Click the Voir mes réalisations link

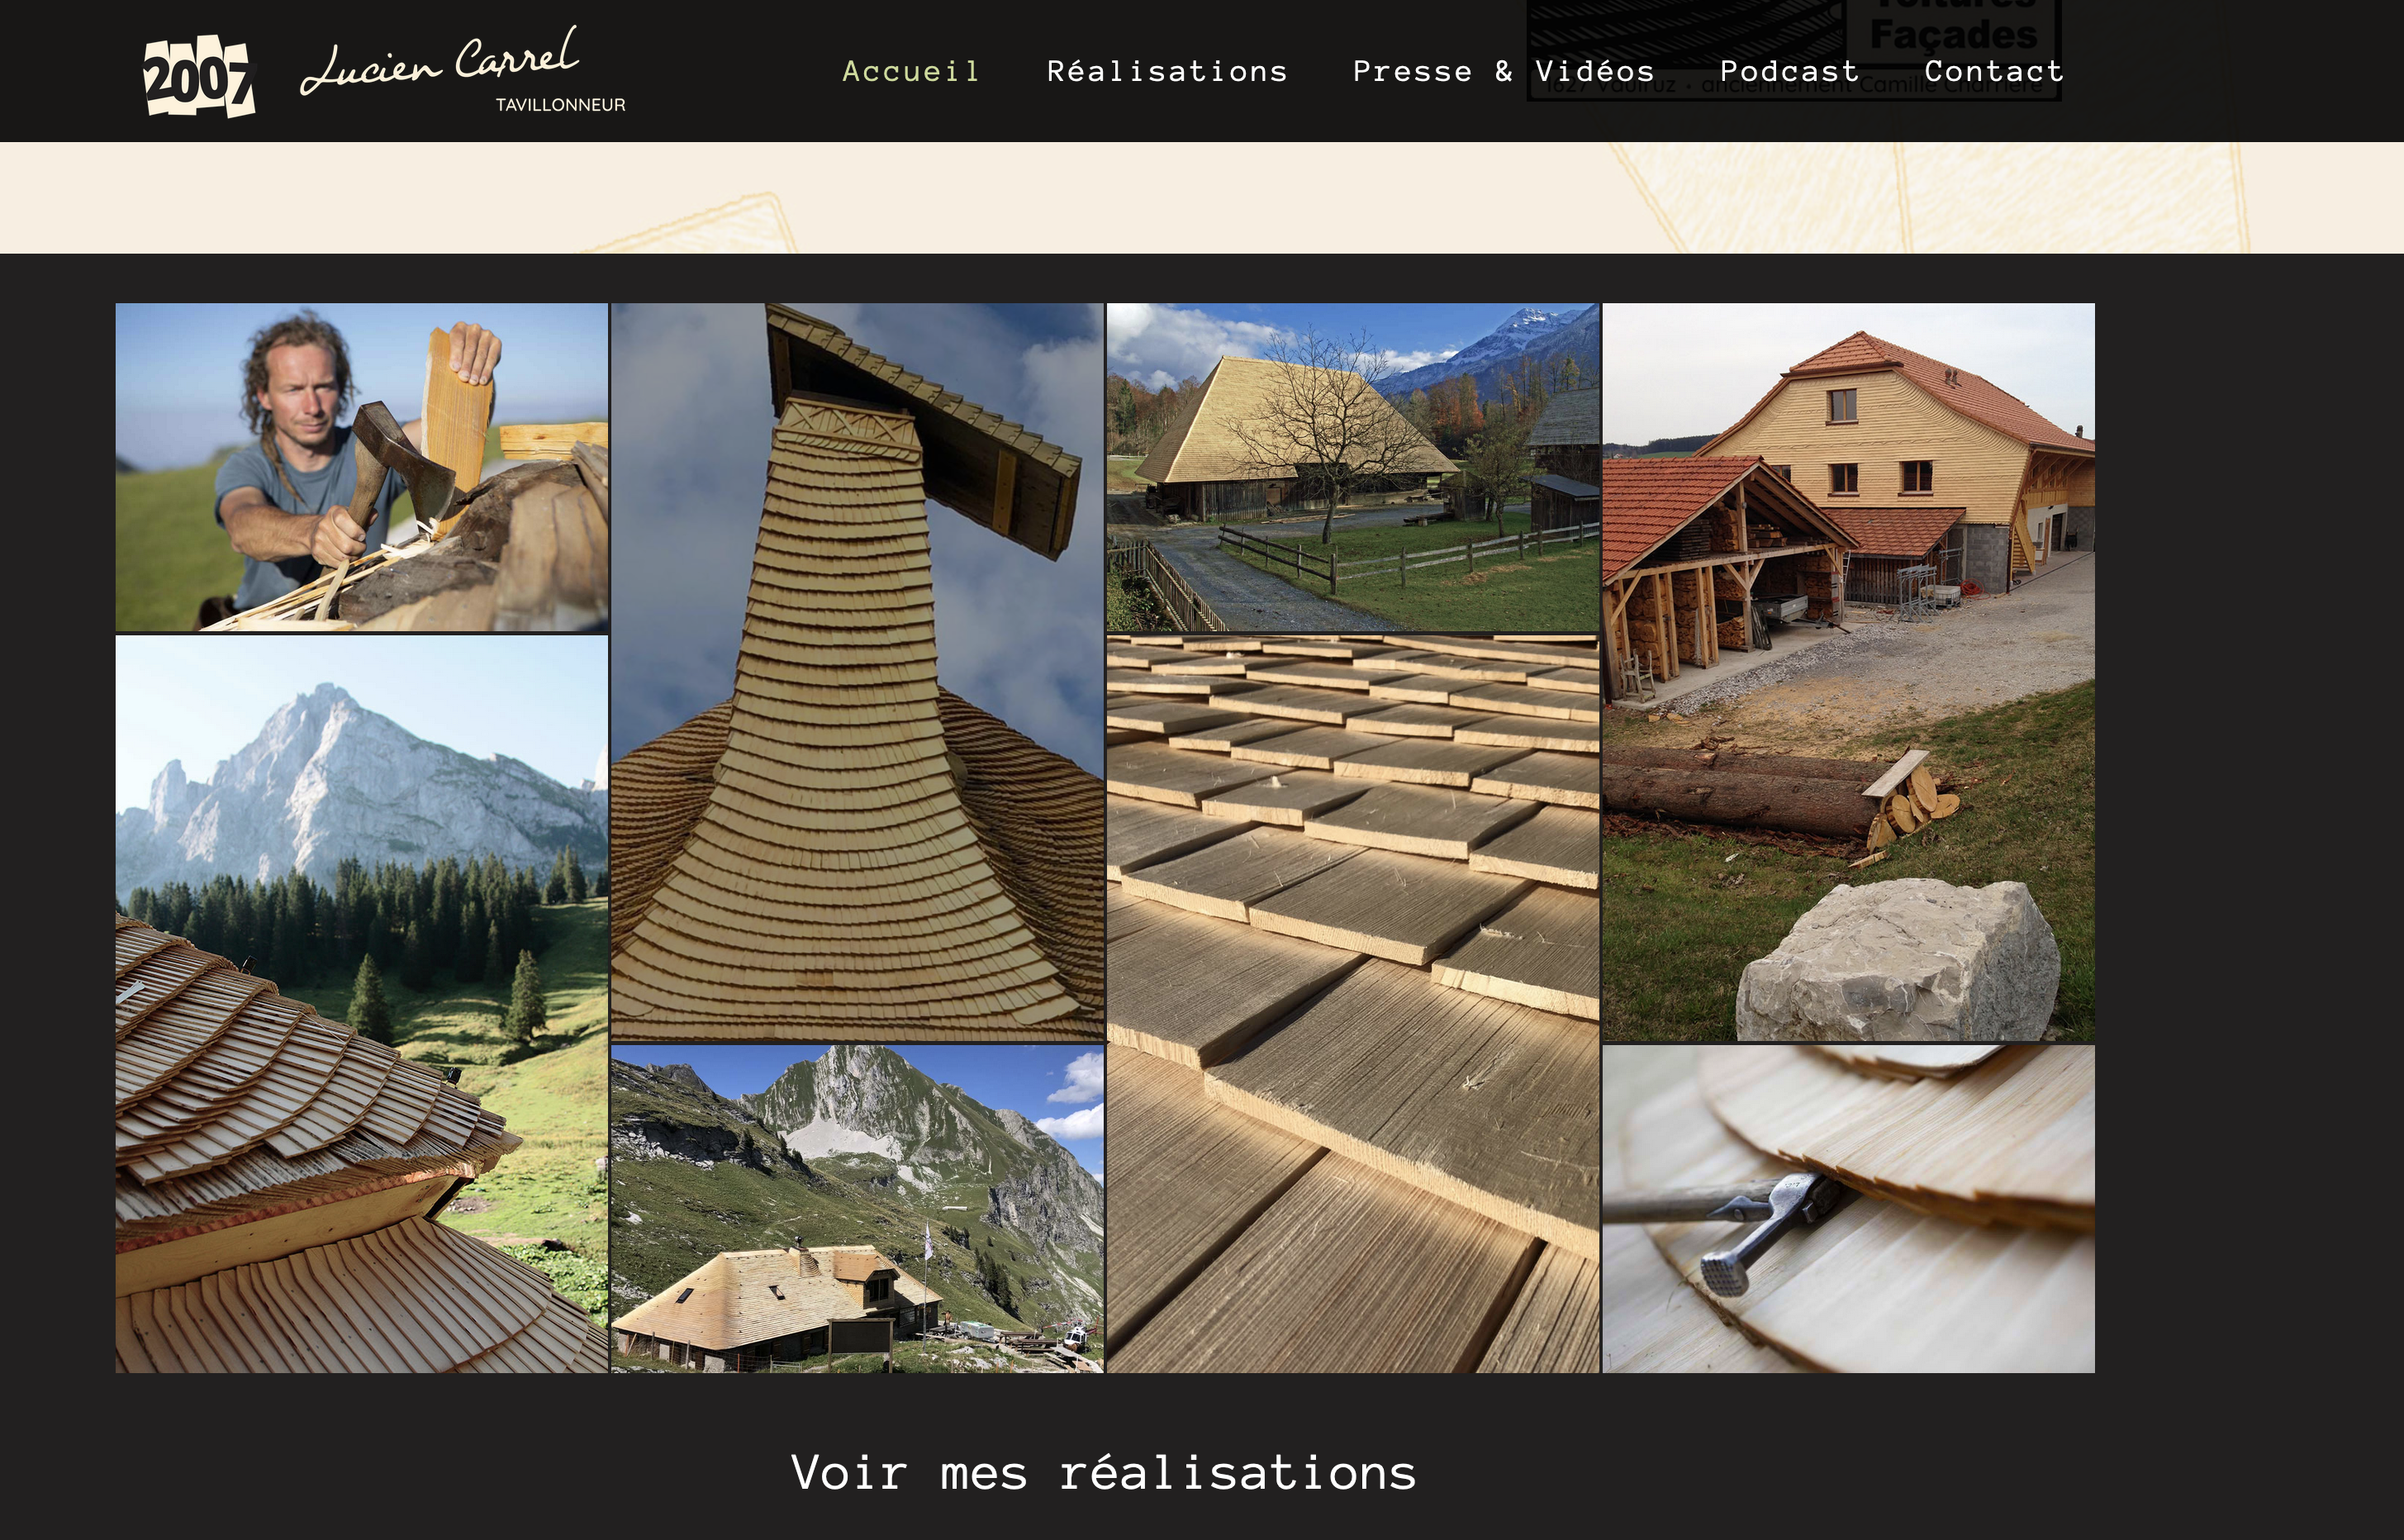[x=1104, y=1472]
